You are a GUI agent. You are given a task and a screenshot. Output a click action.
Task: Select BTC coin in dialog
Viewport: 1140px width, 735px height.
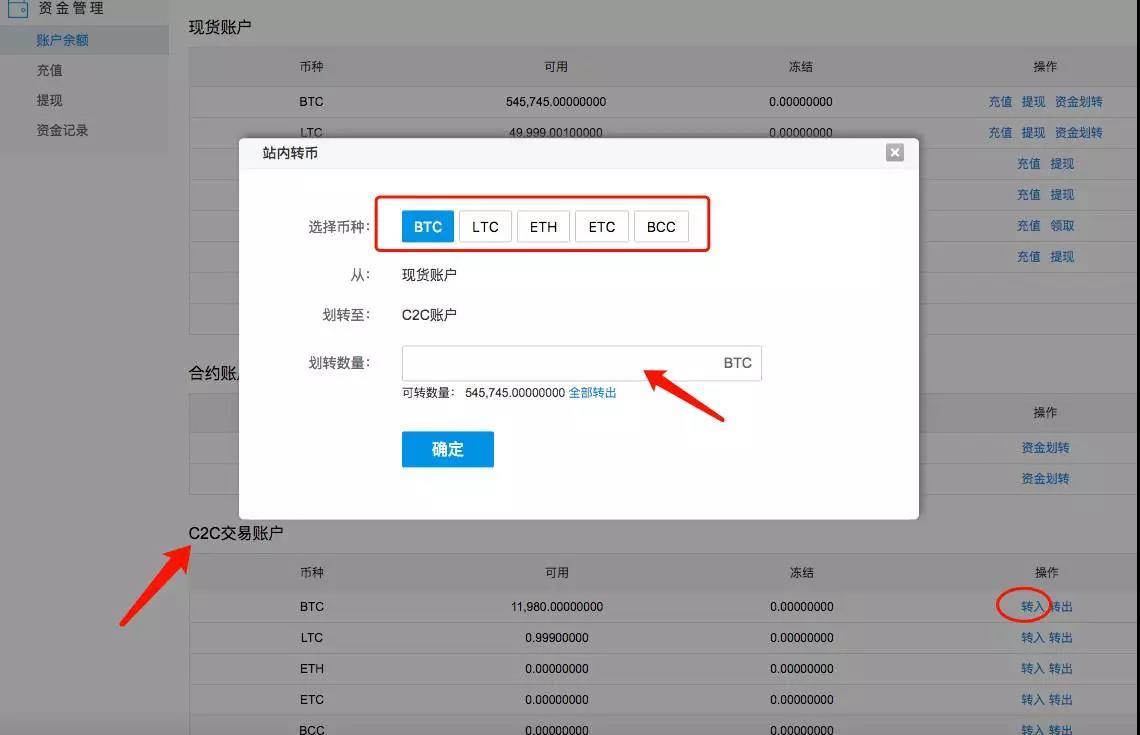[428, 227]
